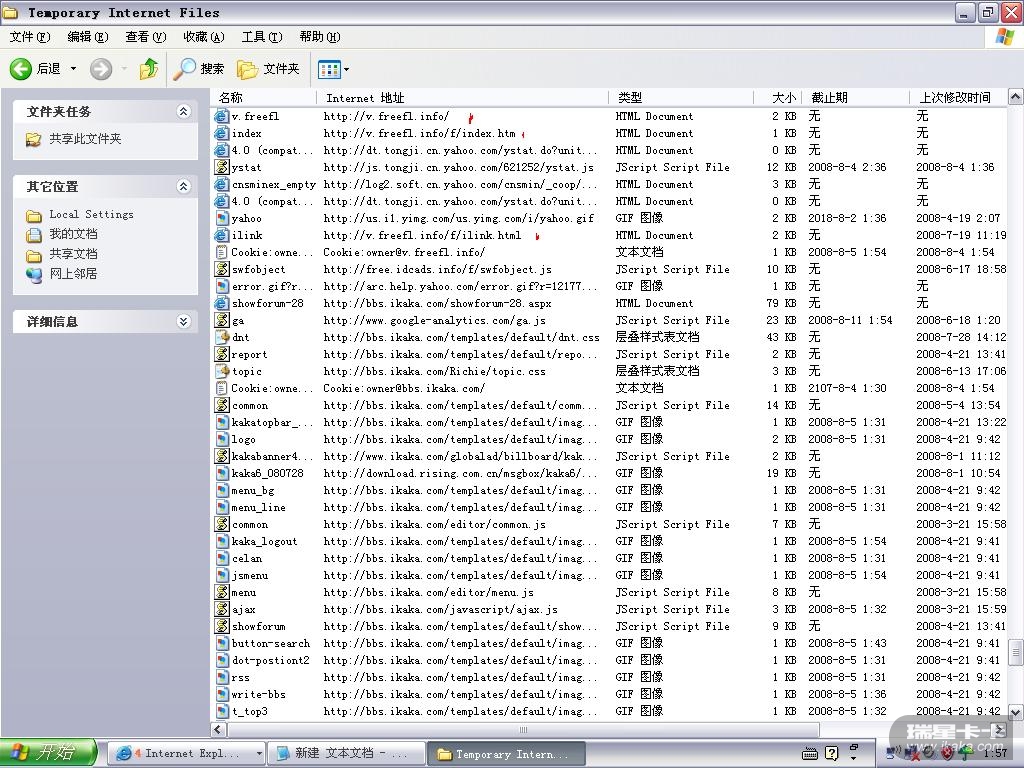Open the Back history dropdown arrow
1024x768 pixels.
coord(73,69)
